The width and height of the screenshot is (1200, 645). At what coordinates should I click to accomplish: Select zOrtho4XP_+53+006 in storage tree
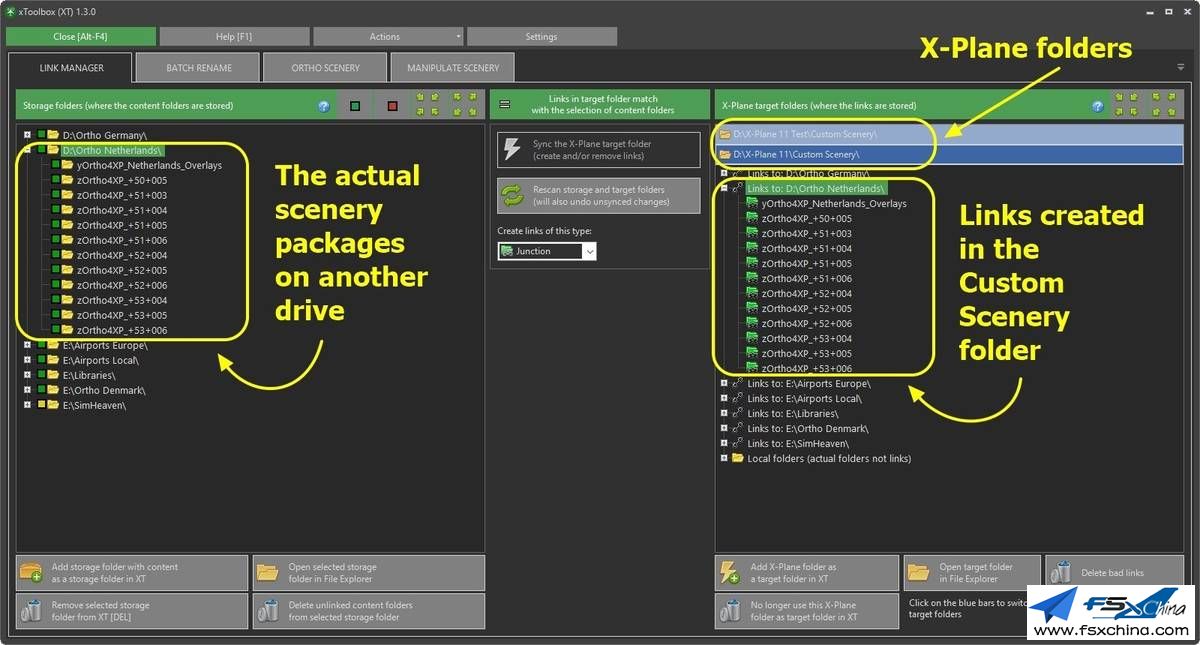122,330
